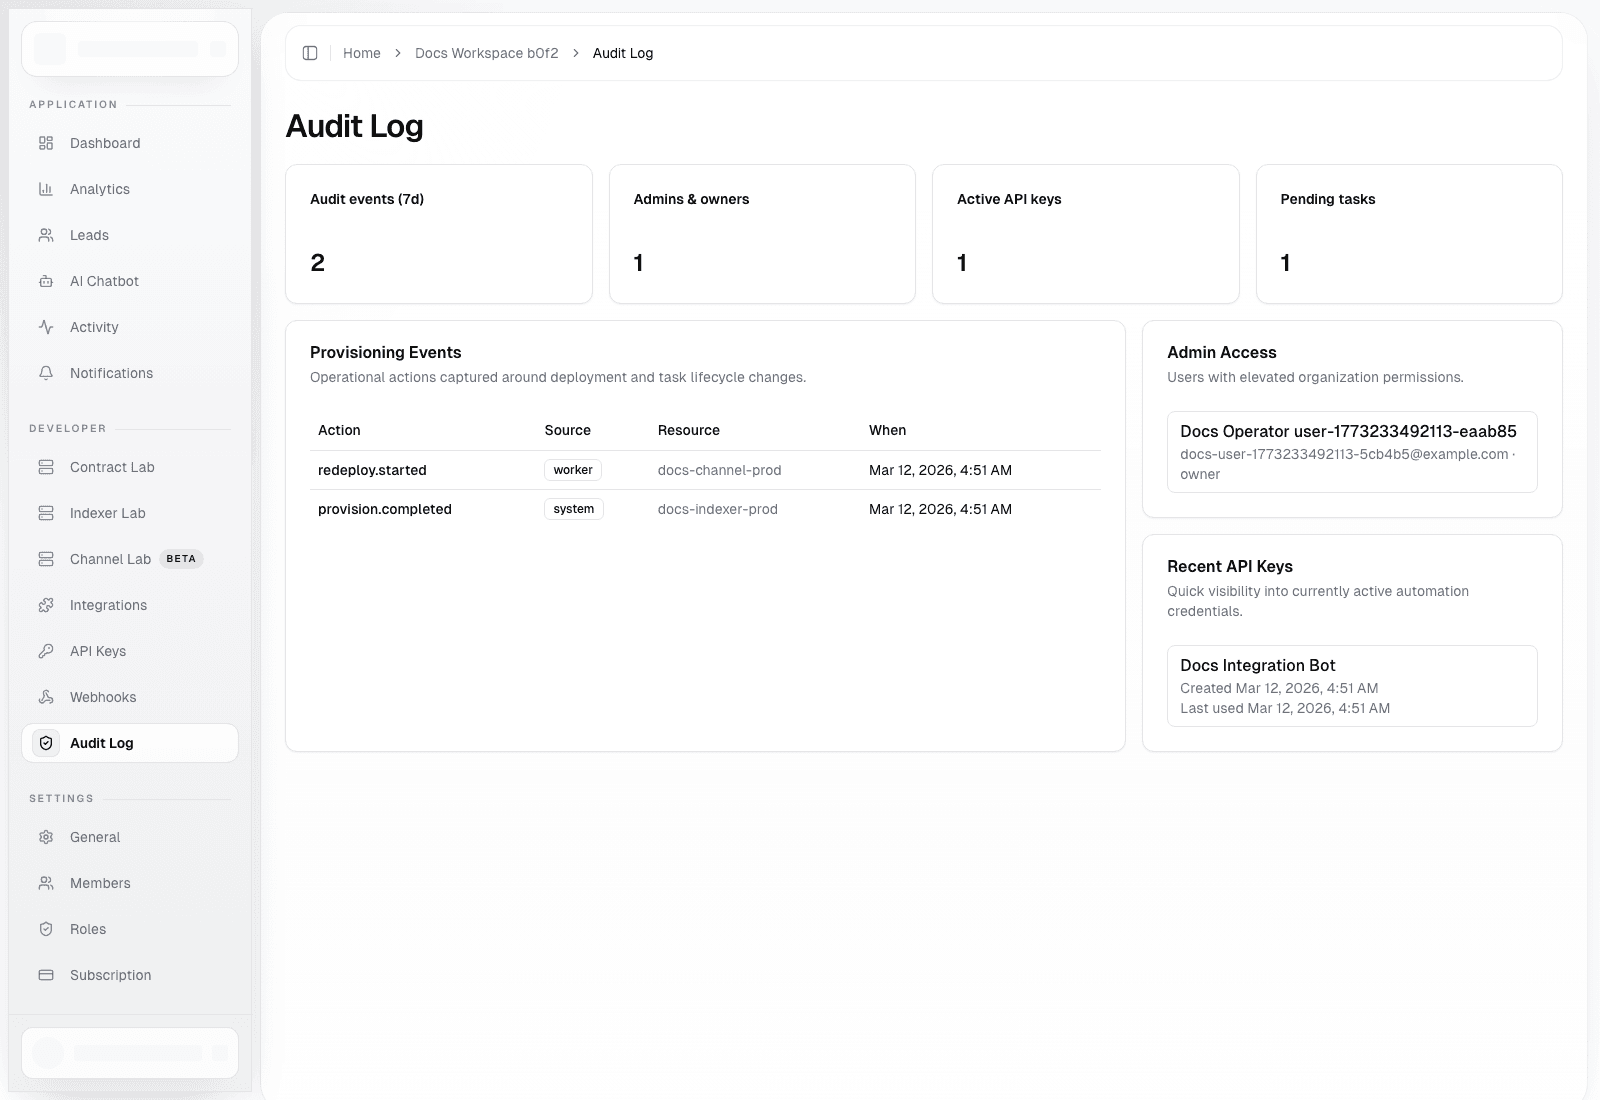This screenshot has height=1100, width=1600.
Task: Navigate to Home via the breadcrumb
Action: (x=361, y=53)
